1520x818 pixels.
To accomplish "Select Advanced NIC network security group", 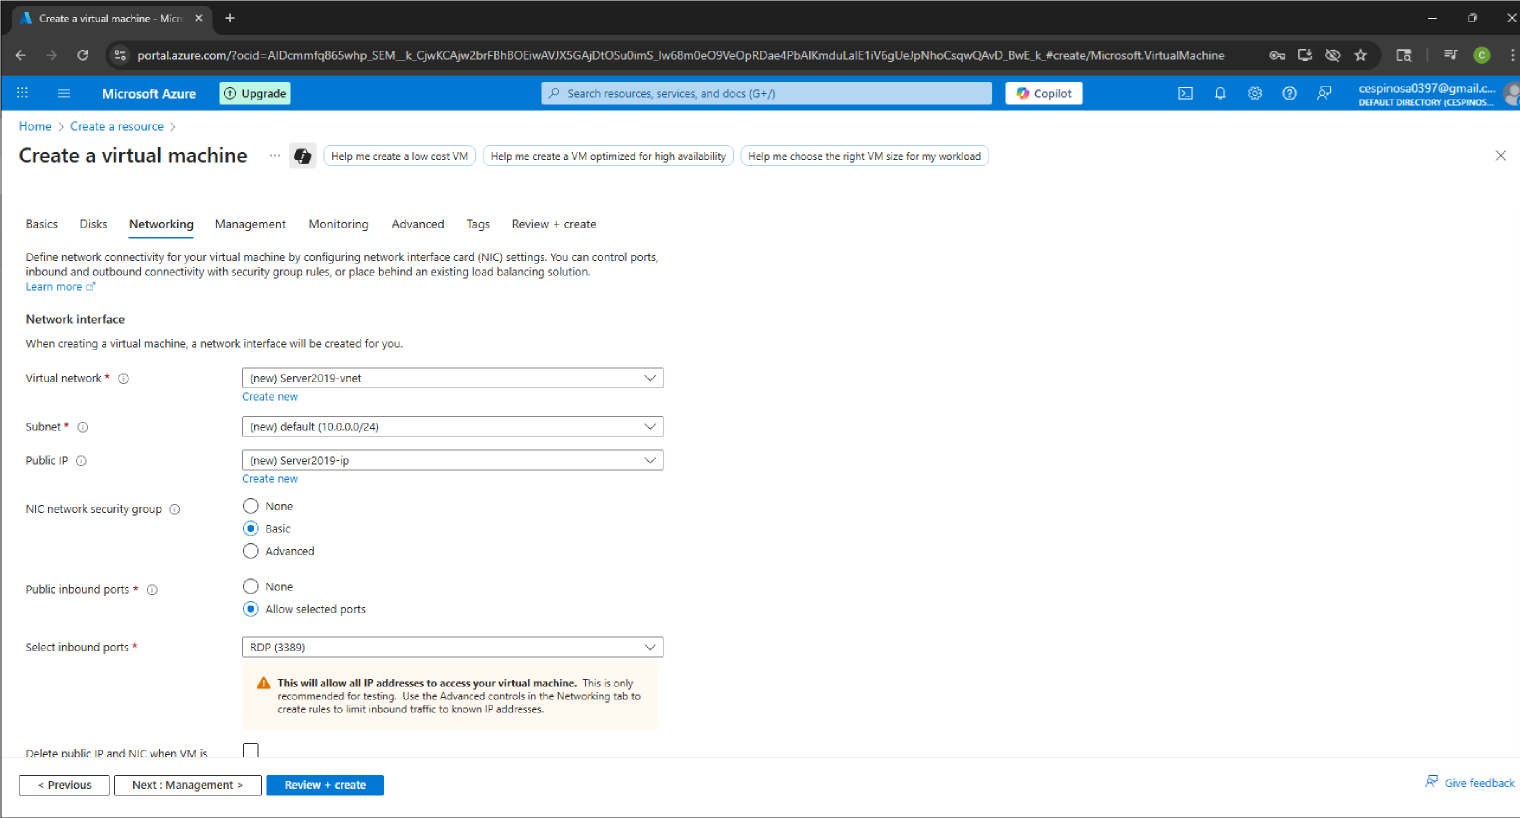I will [251, 551].
